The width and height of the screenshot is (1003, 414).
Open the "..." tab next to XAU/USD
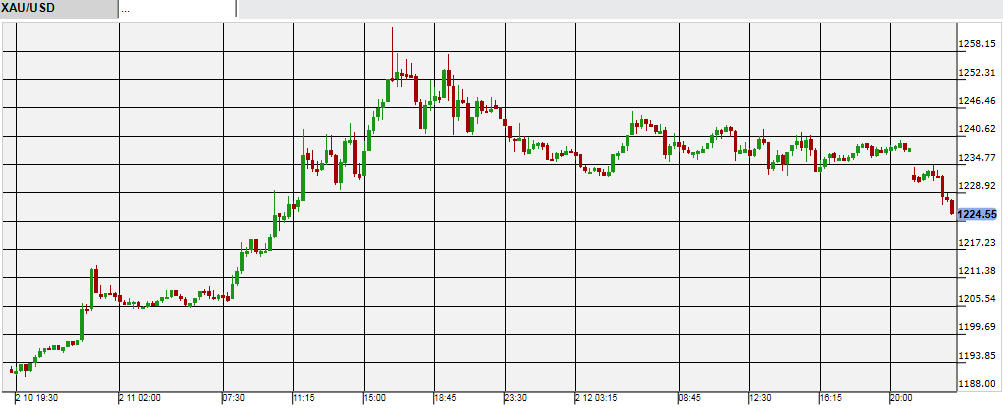click(176, 9)
